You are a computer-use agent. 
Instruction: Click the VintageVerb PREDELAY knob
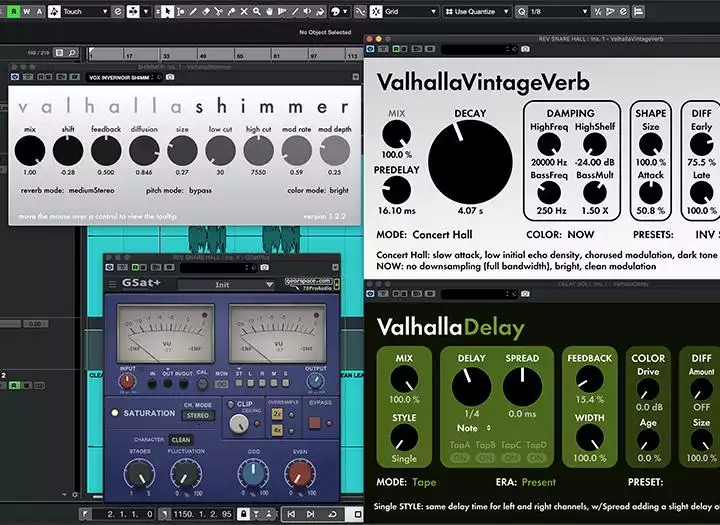pyautogui.click(x=396, y=190)
